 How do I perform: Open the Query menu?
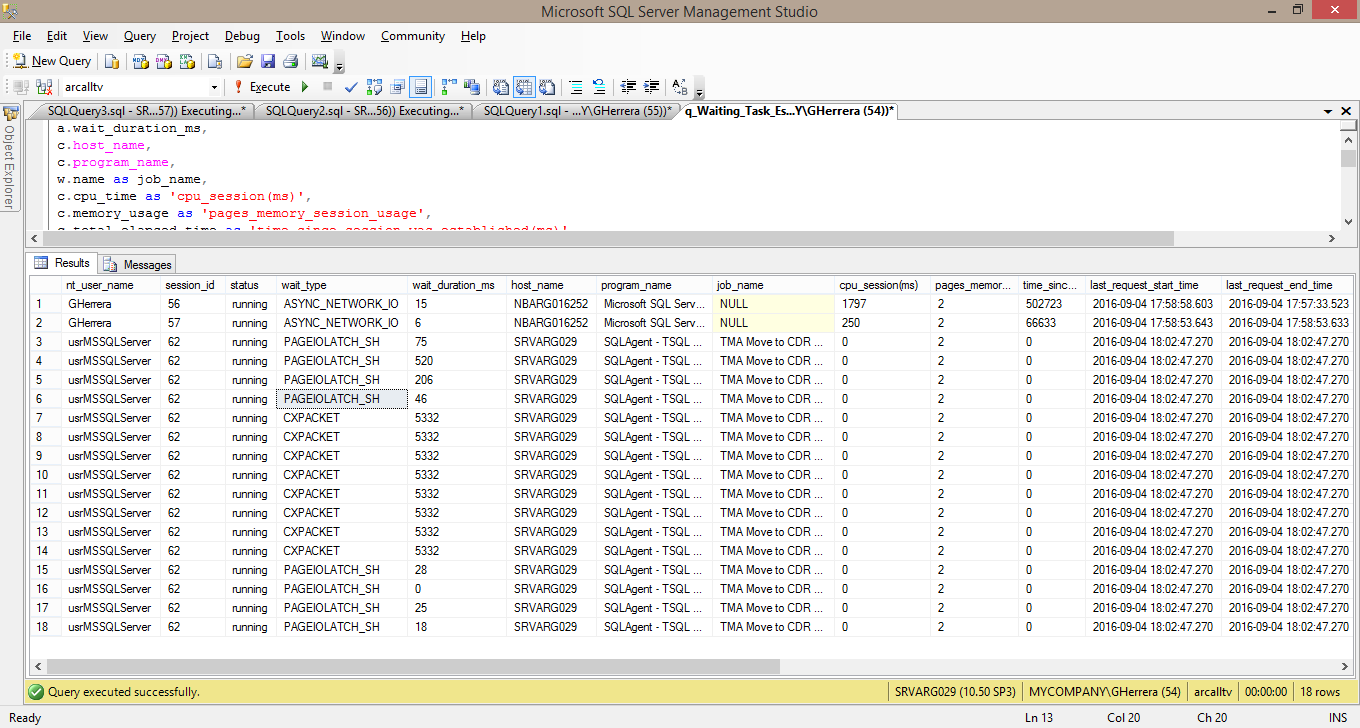(x=139, y=36)
